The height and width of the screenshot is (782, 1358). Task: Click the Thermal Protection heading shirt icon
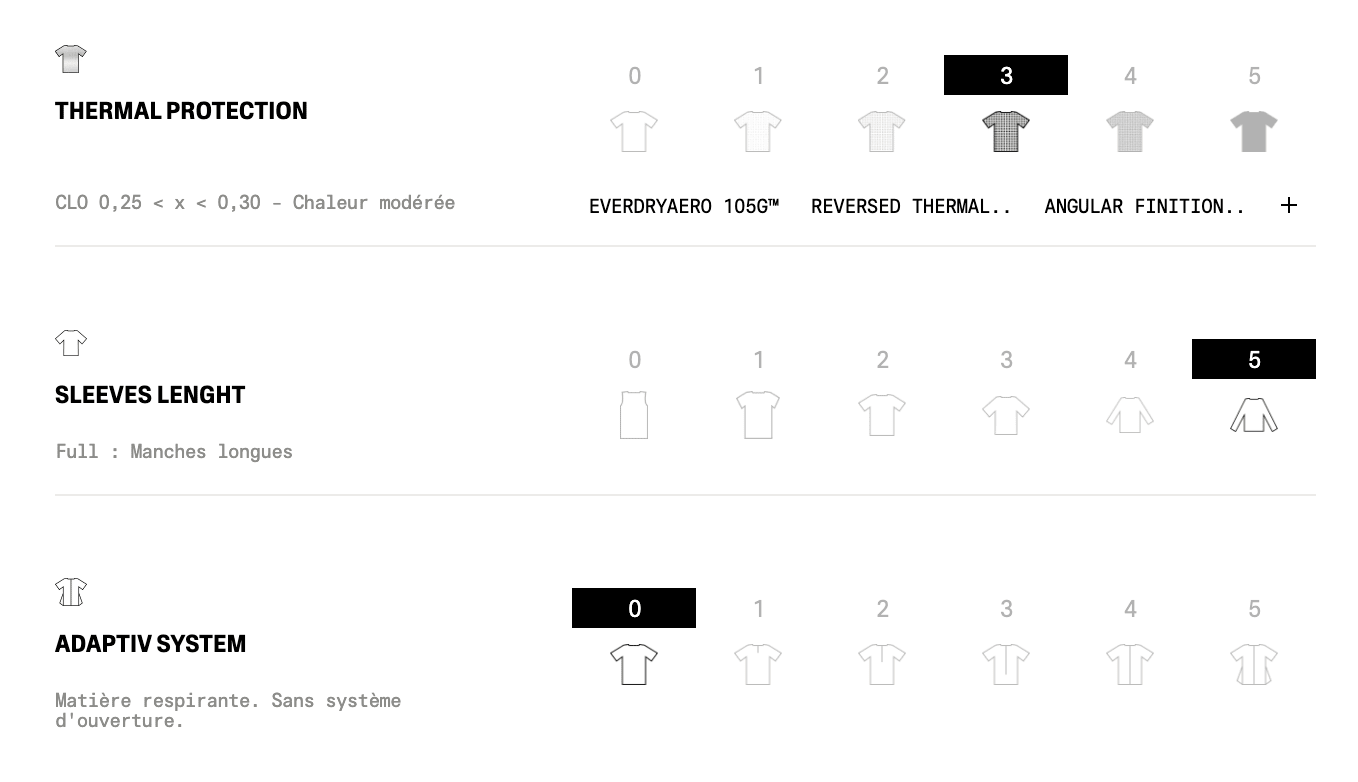pyautogui.click(x=71, y=59)
